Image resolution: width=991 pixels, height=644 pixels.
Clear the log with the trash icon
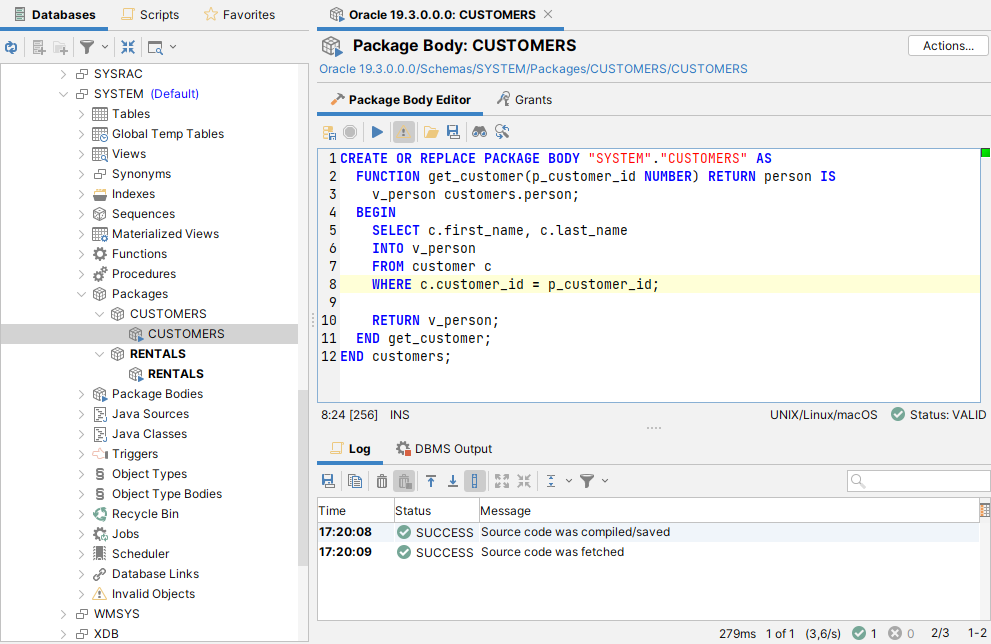point(382,481)
